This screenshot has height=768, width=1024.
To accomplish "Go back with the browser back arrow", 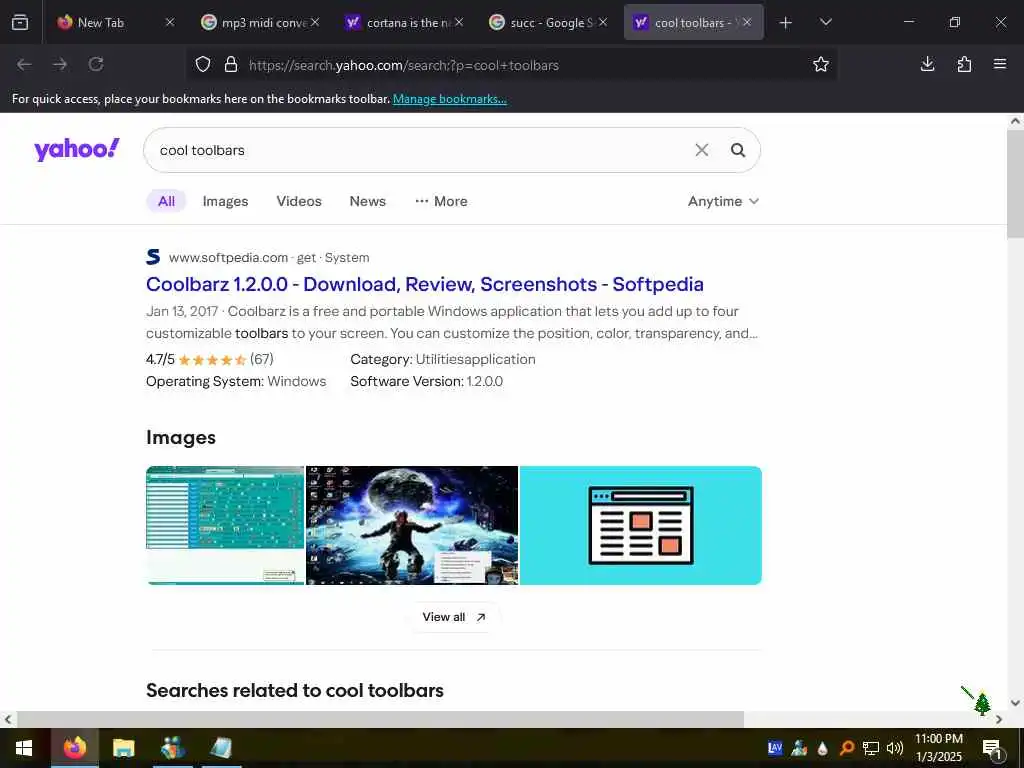I will pyautogui.click(x=24, y=64).
